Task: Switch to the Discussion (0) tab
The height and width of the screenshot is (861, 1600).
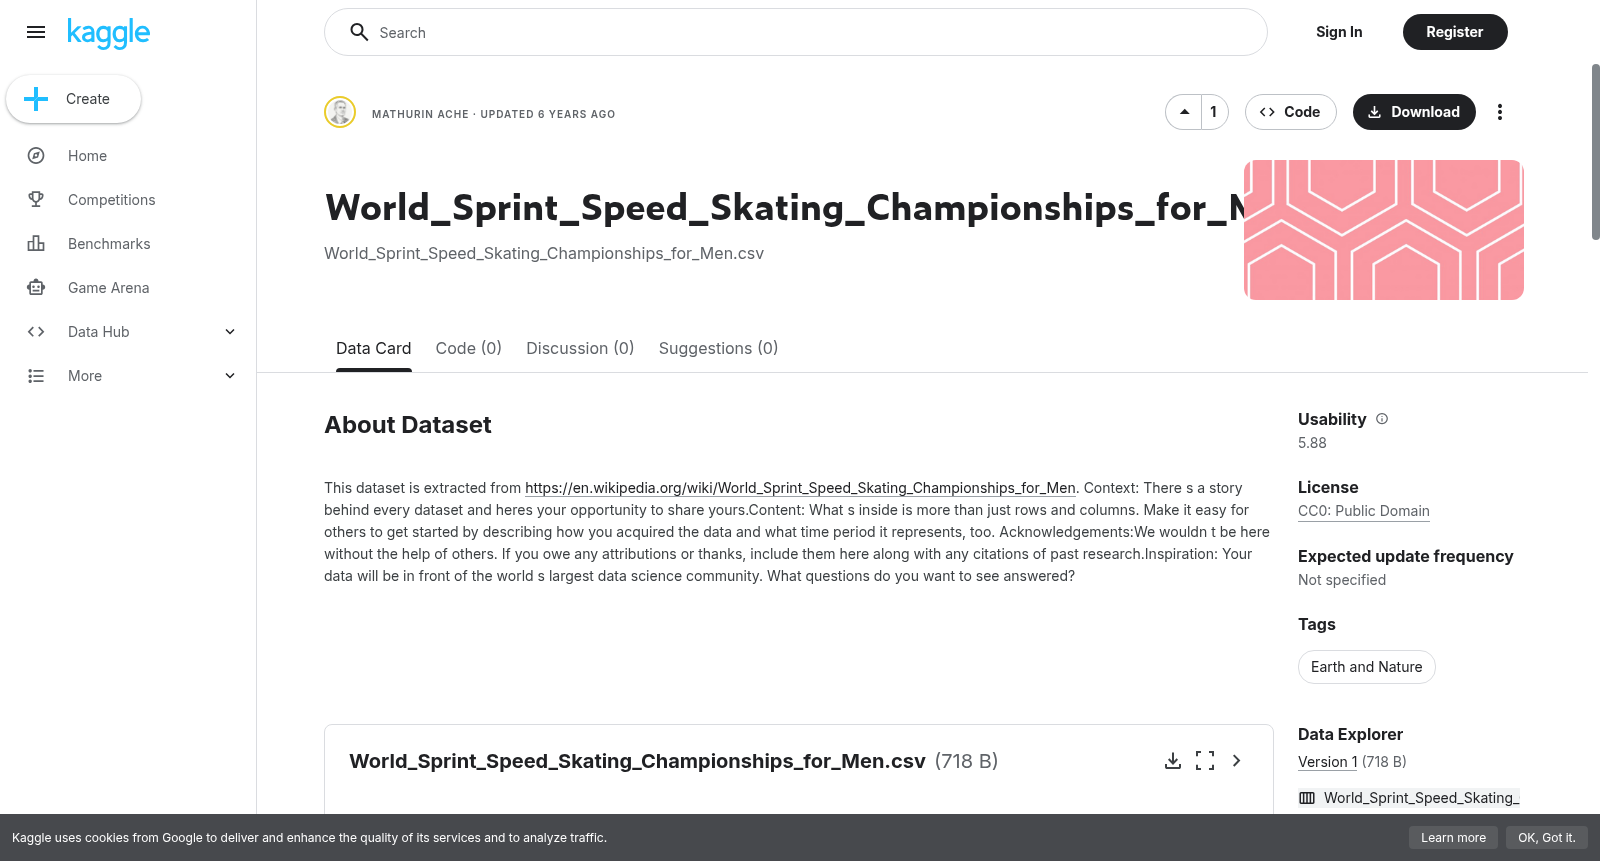Action: tap(580, 348)
